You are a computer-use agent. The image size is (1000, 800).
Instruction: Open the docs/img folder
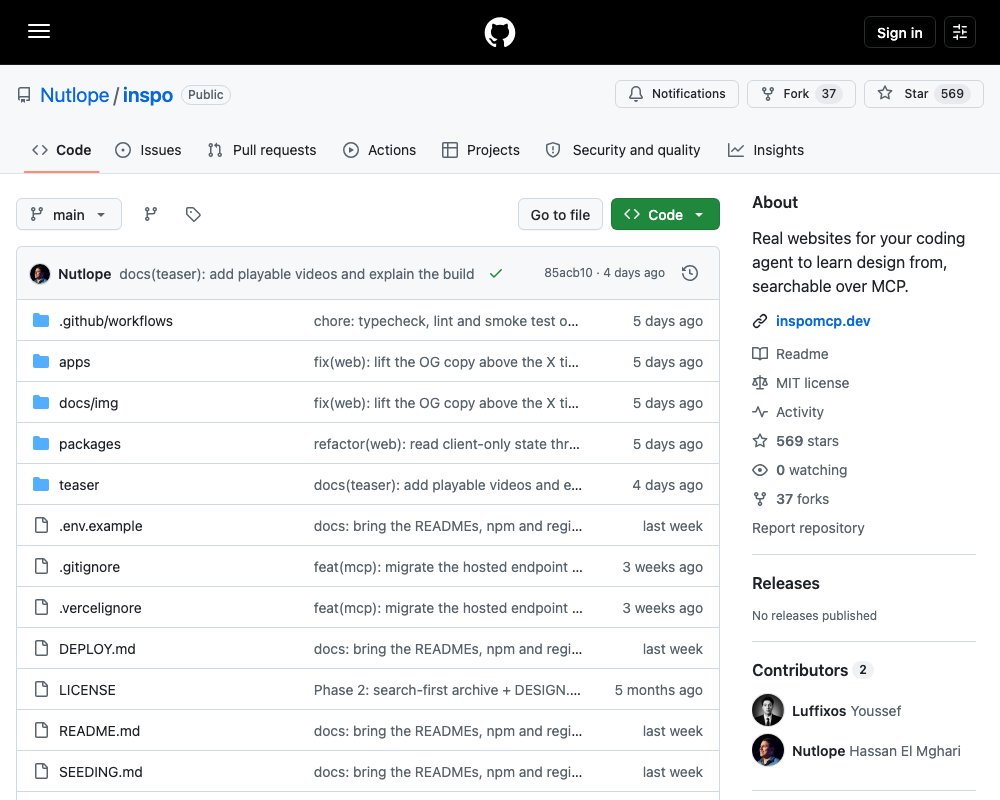pos(88,403)
